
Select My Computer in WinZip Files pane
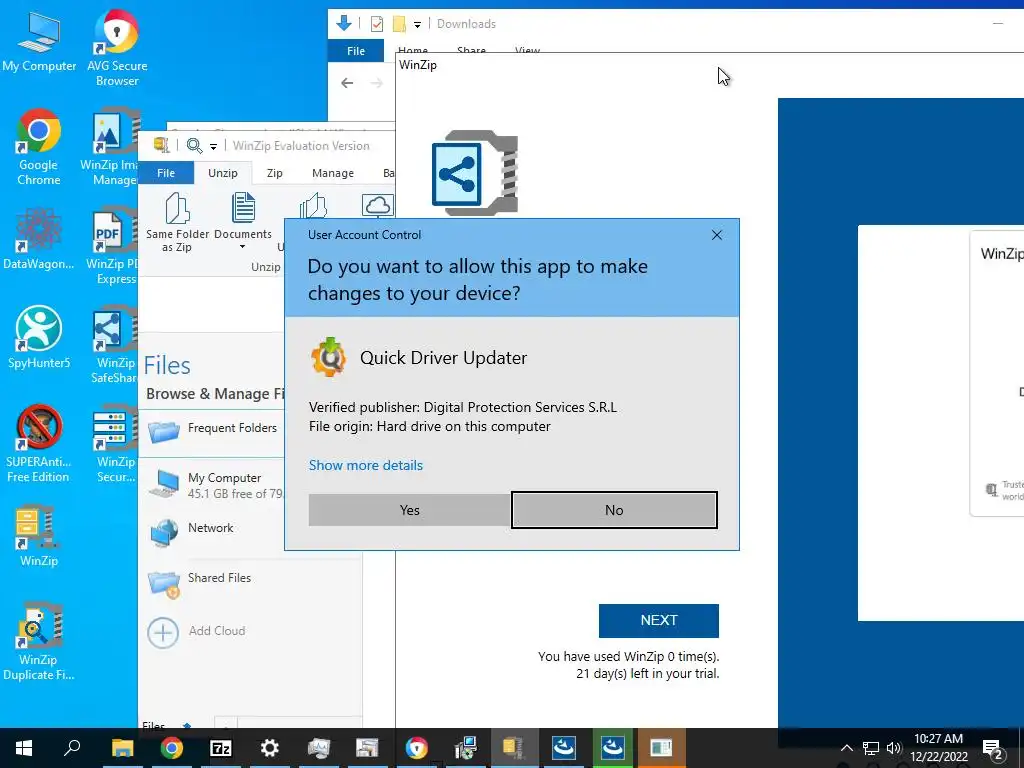pos(212,485)
